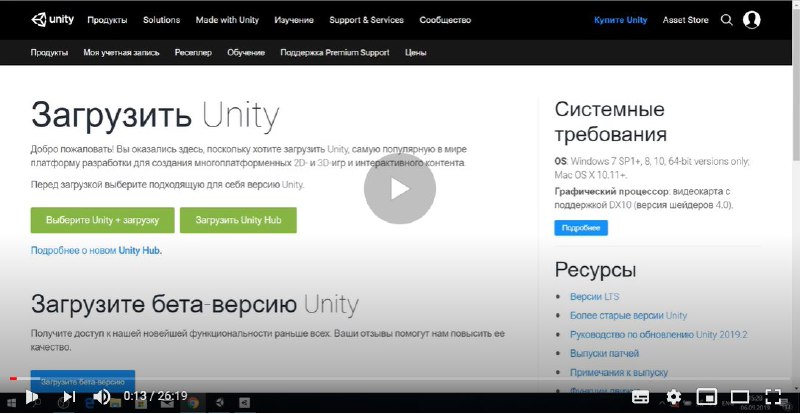
Task: Mute the video volume speaker
Action: 102,396
